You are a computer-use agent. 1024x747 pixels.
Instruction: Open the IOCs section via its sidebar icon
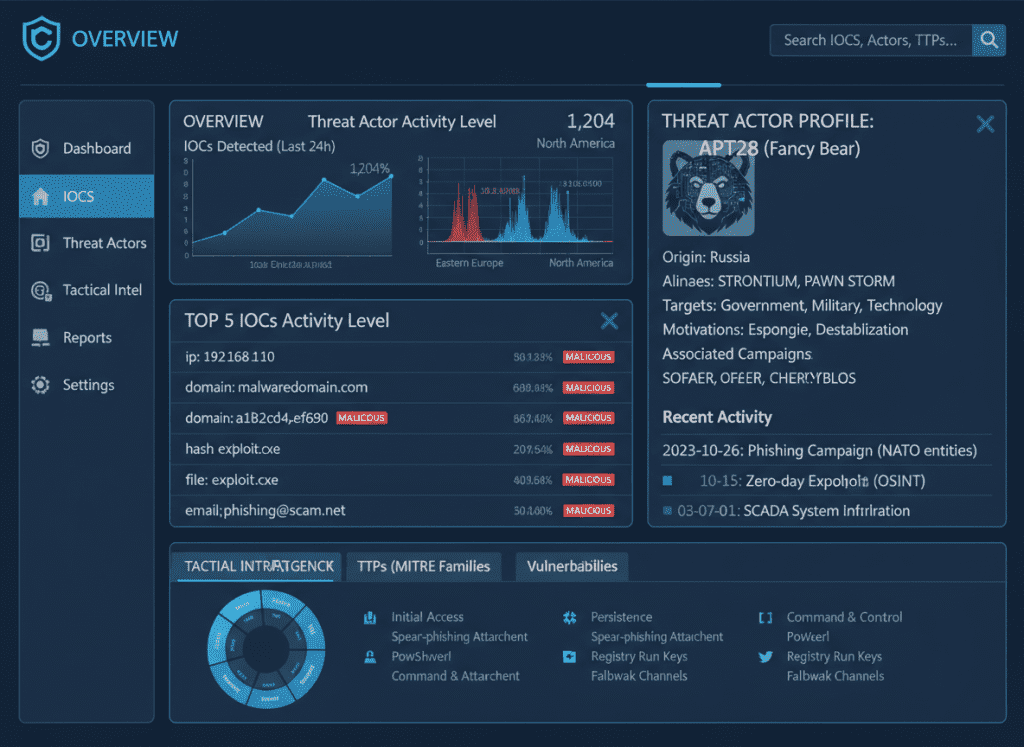41,196
